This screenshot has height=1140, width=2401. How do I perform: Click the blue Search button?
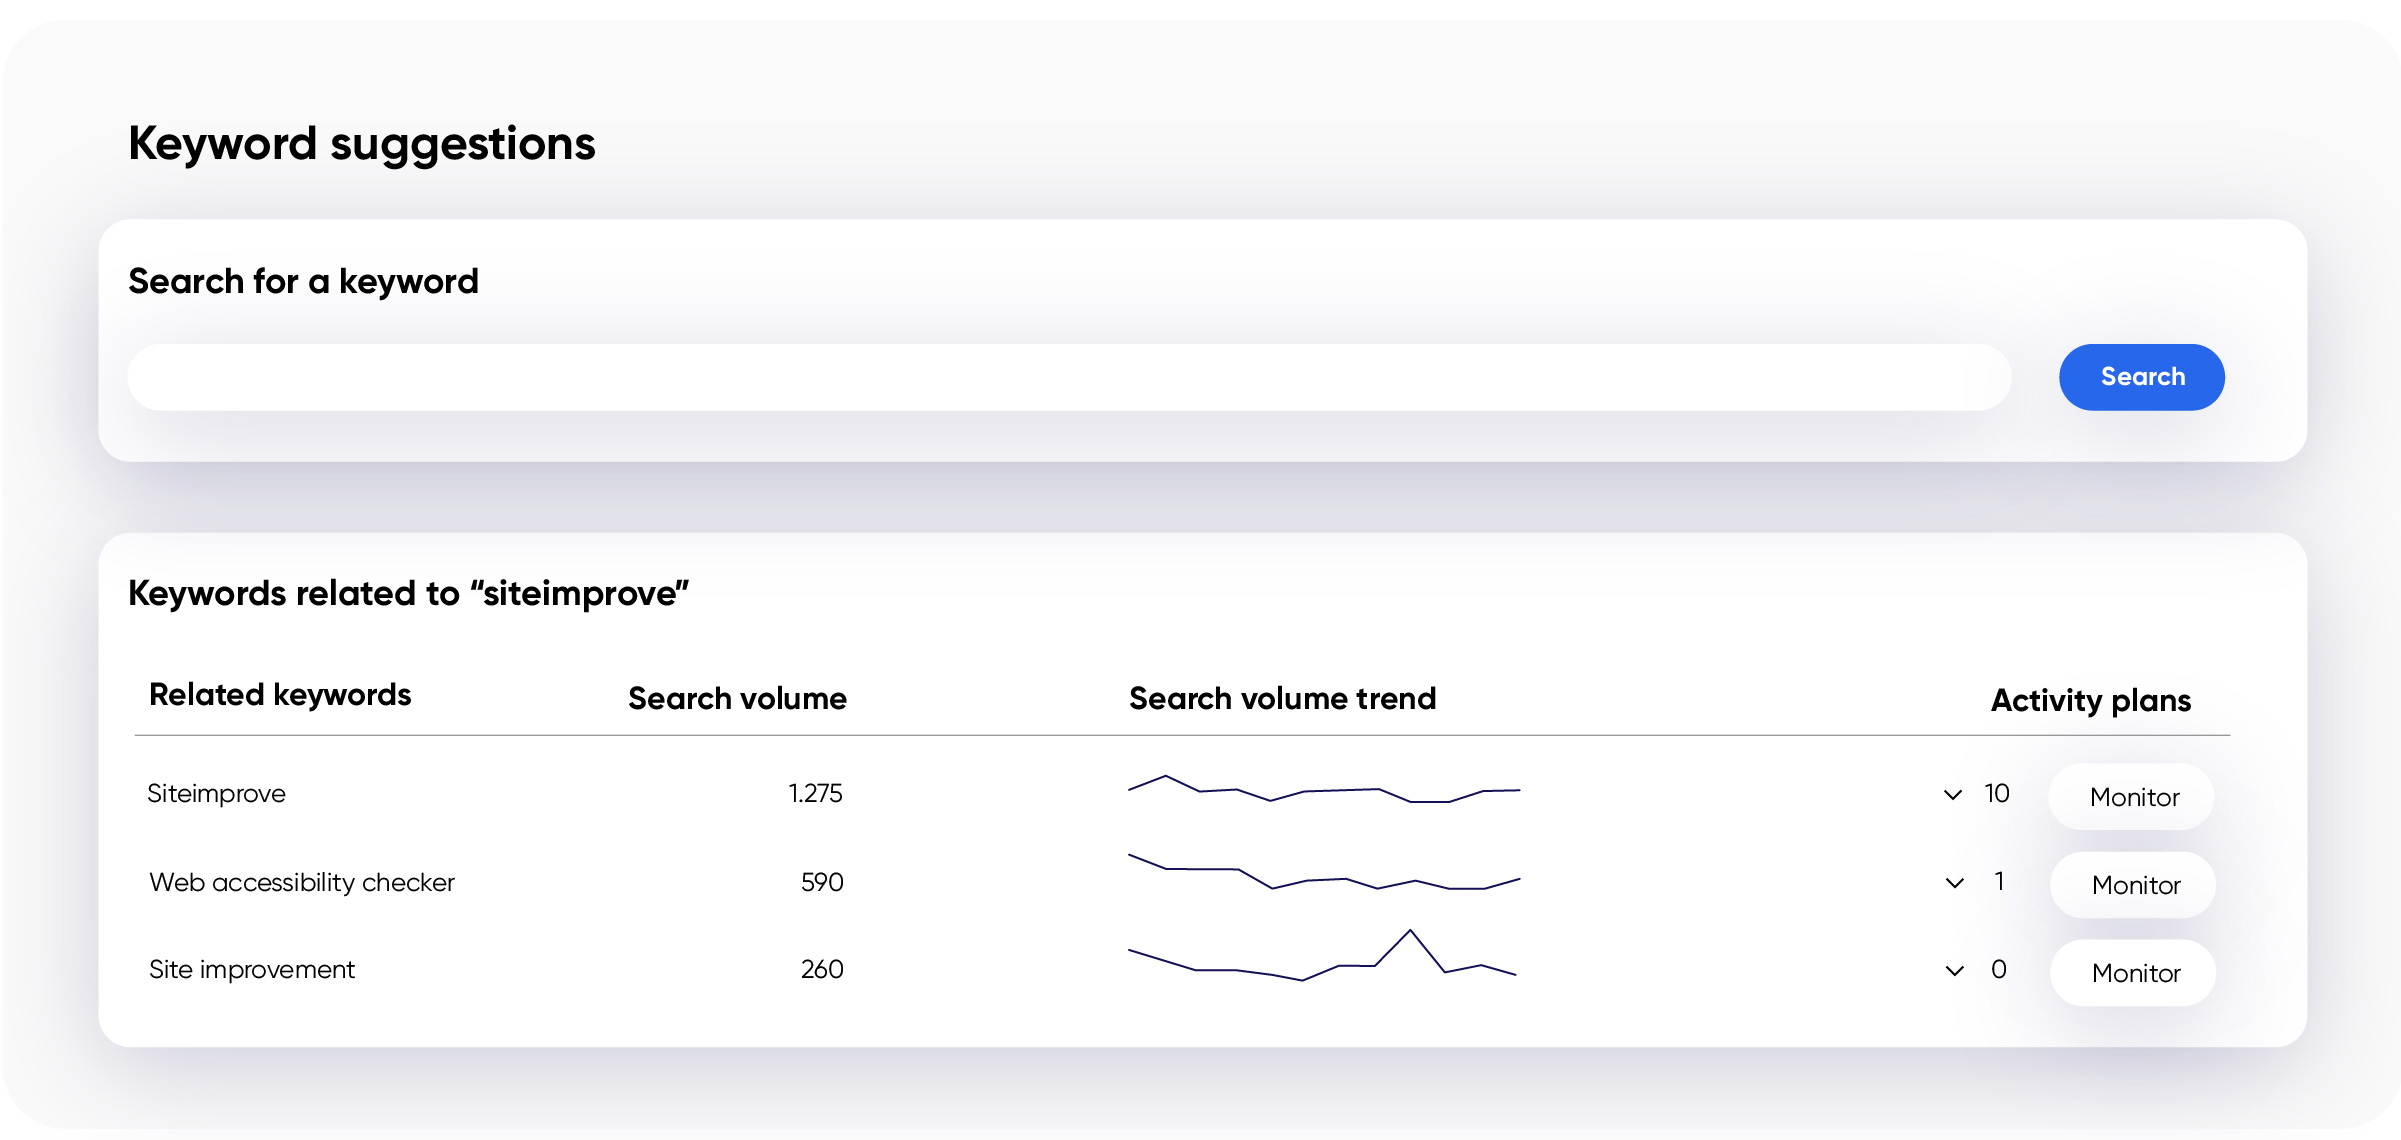click(2141, 377)
